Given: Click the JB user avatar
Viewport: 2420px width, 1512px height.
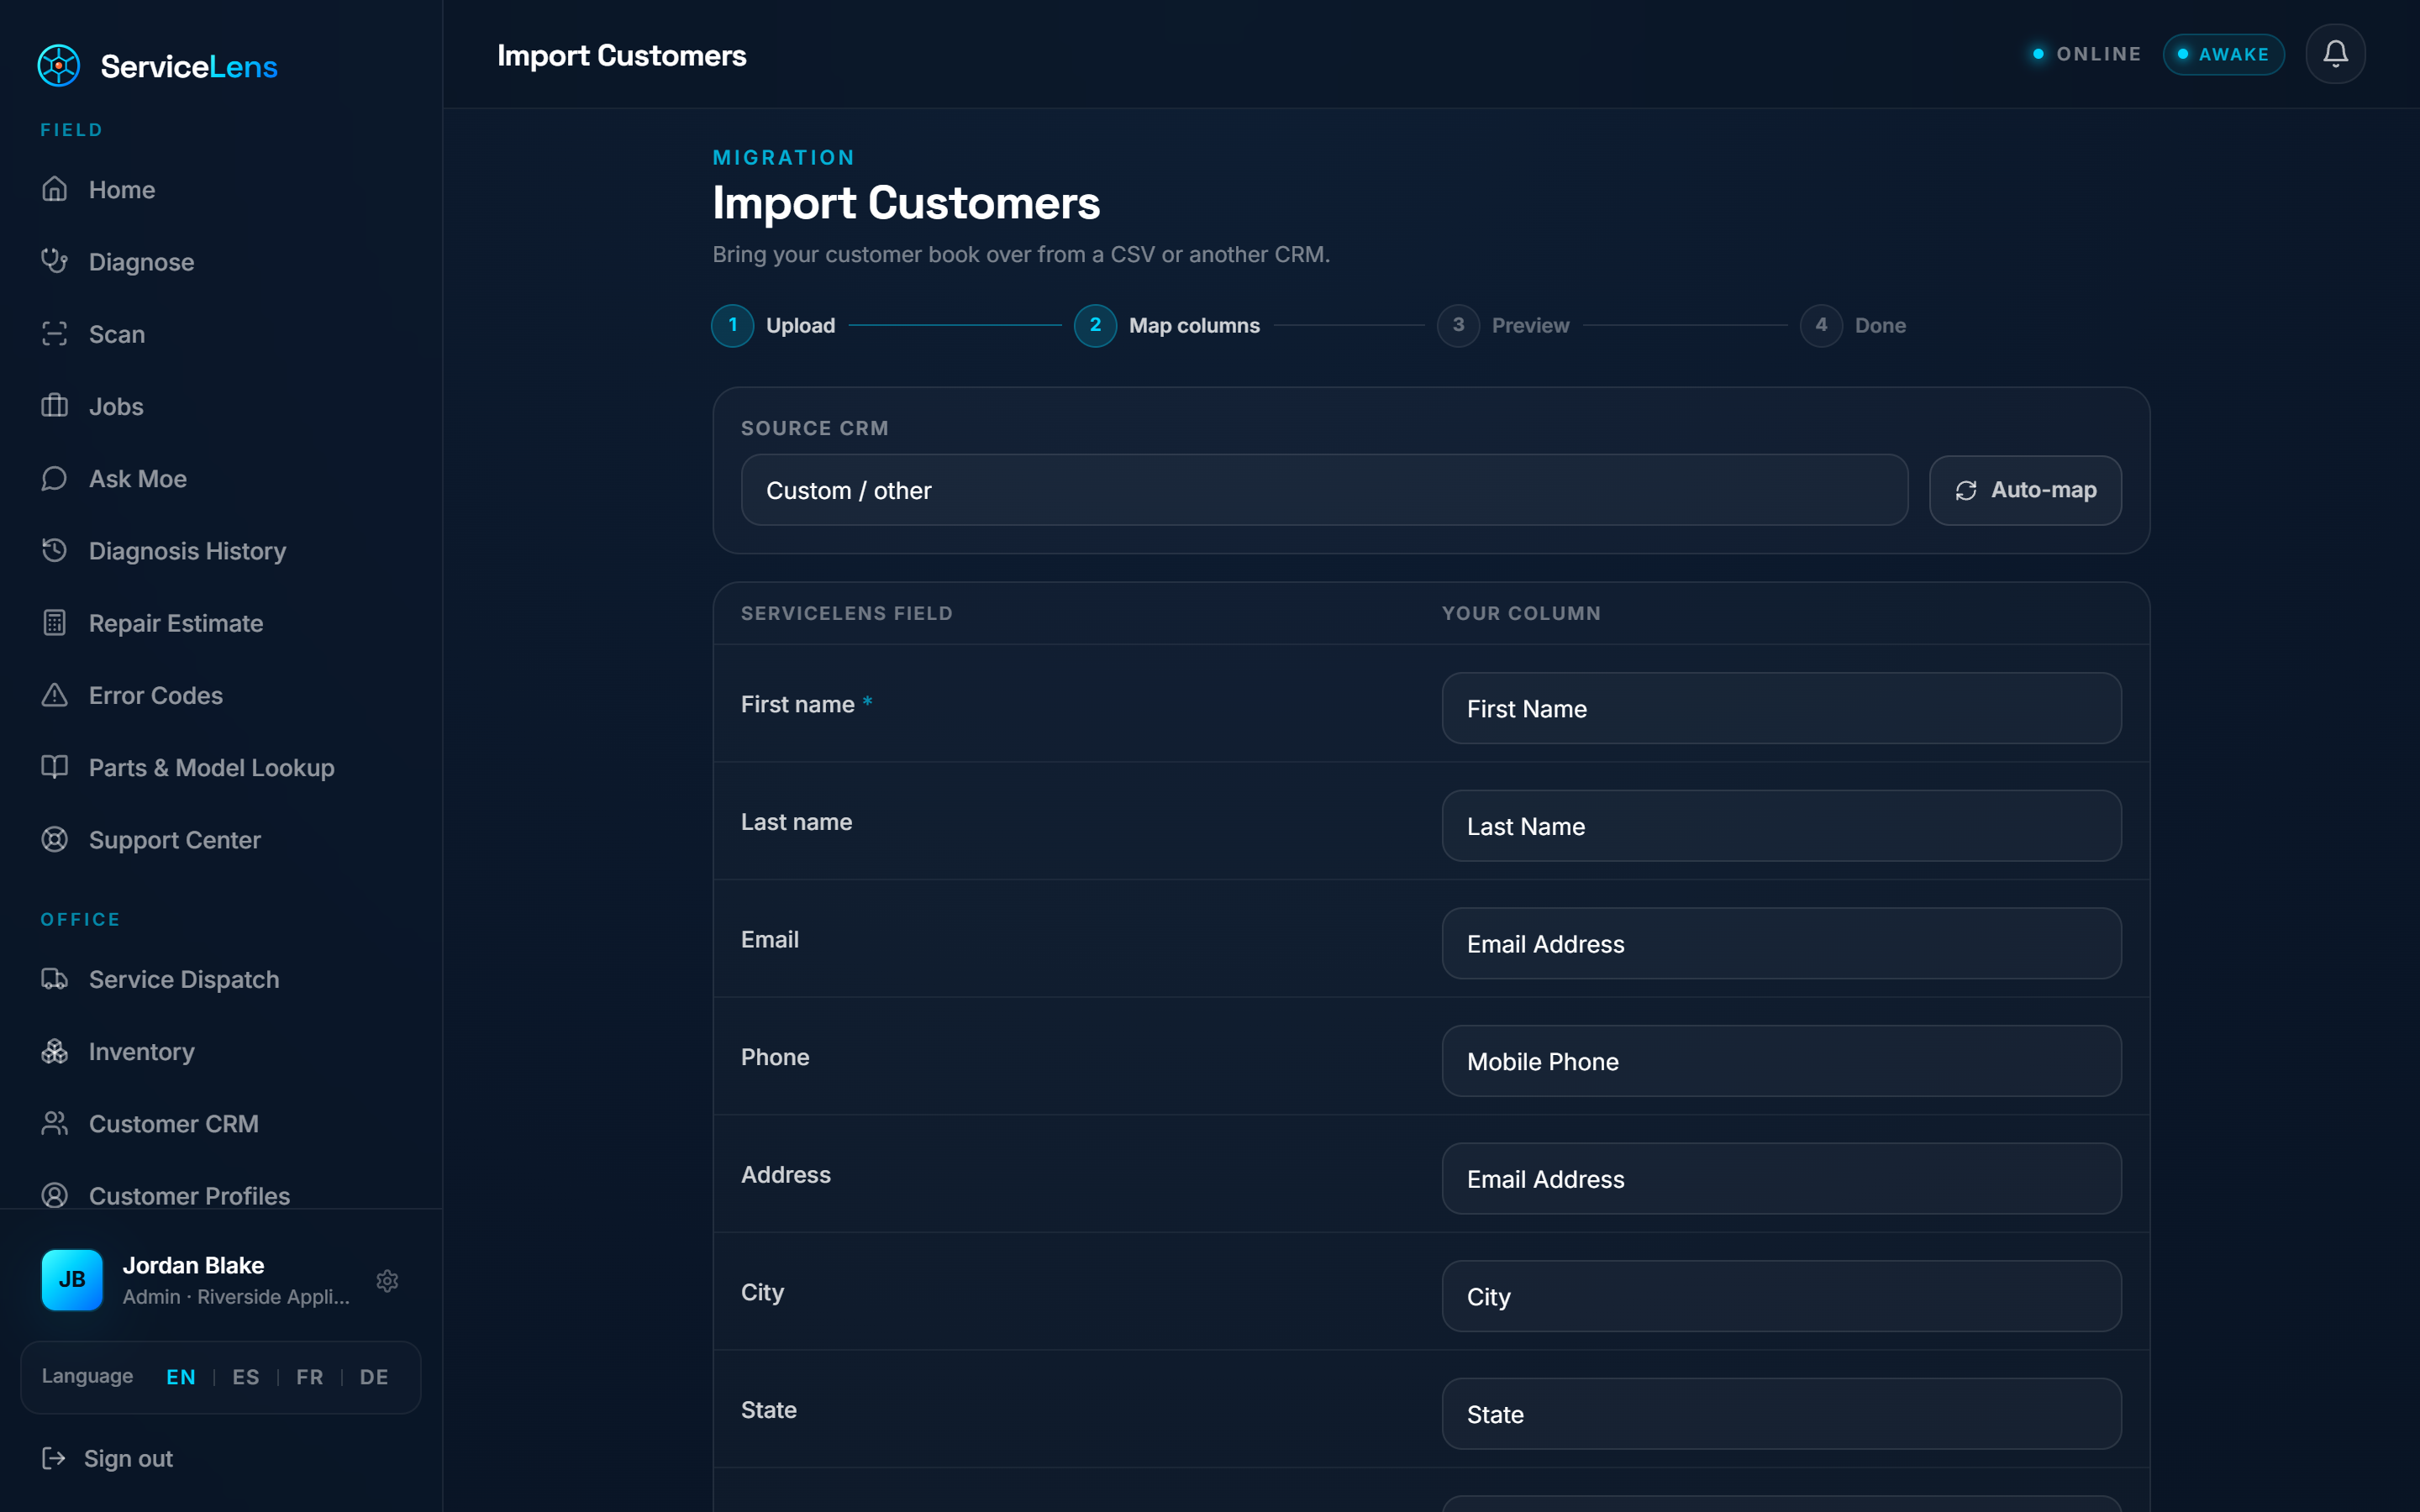Looking at the screenshot, I should (72, 1279).
